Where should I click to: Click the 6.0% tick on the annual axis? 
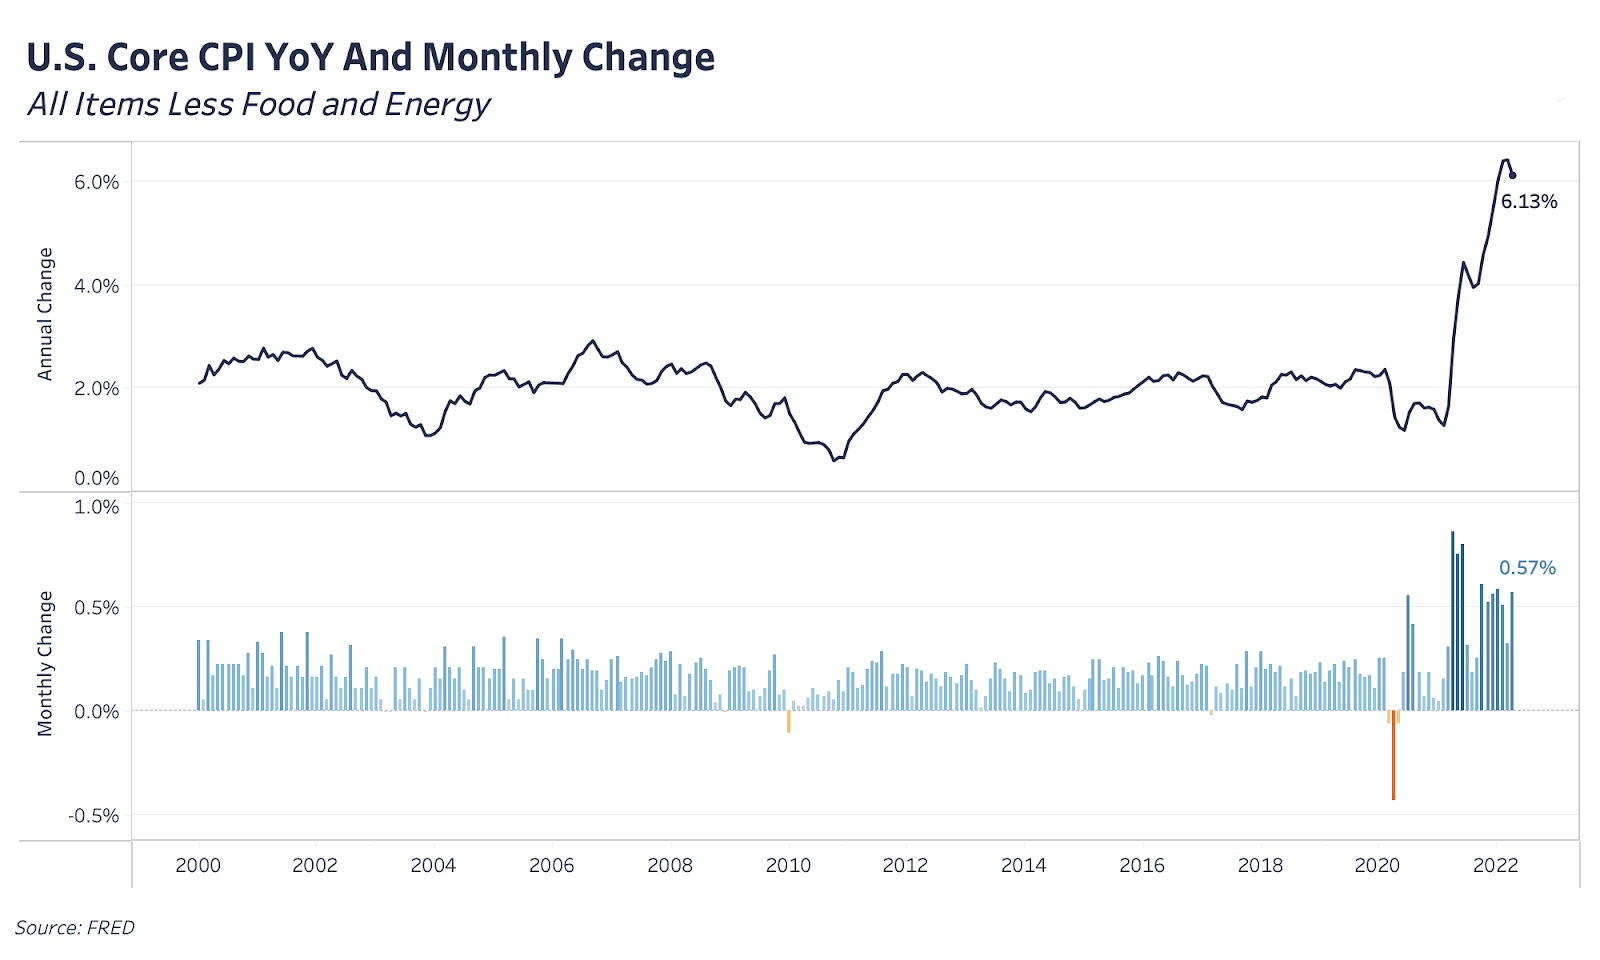coord(96,182)
